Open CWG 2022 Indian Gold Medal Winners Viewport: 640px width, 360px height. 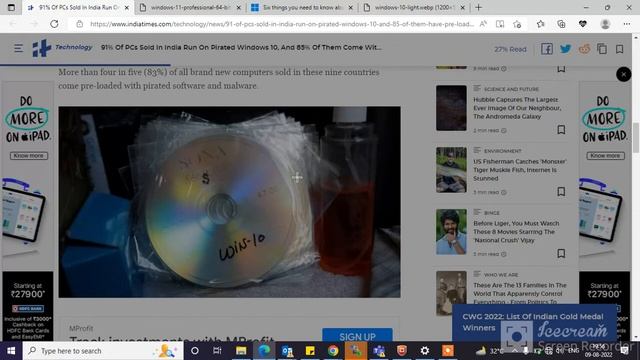pos(532,322)
